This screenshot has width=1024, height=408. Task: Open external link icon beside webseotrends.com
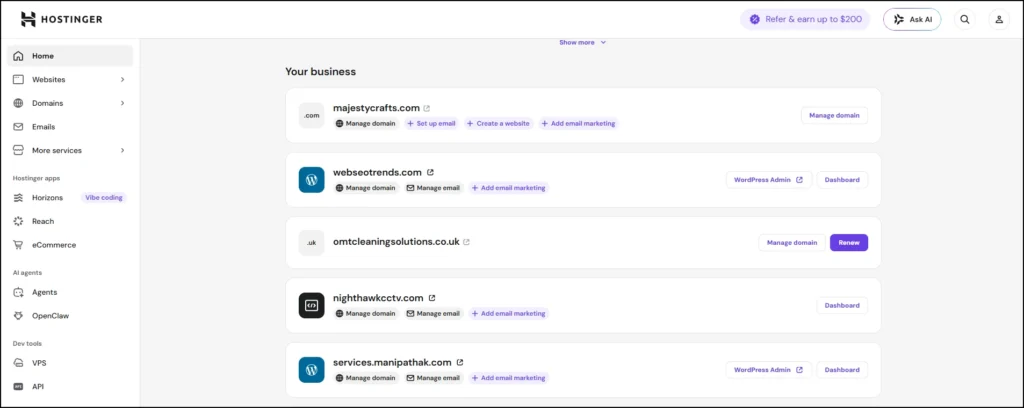coord(430,172)
